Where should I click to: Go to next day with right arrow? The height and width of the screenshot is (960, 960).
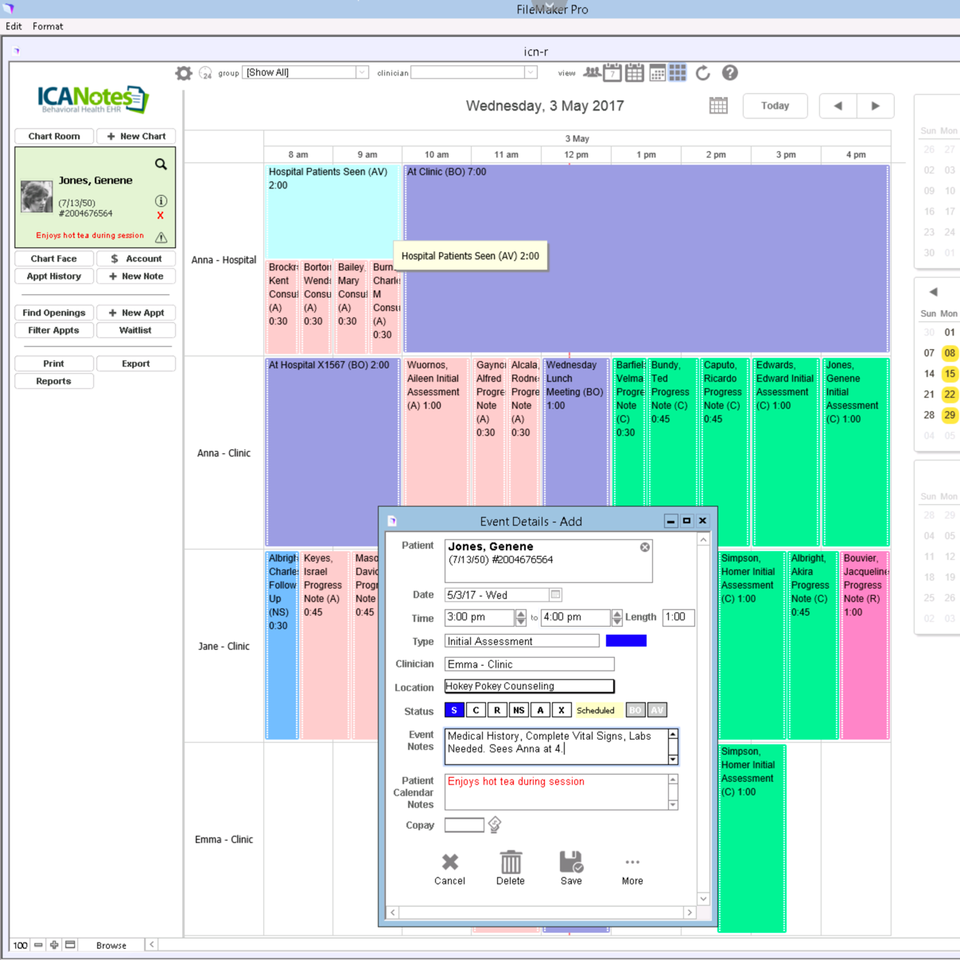point(876,106)
